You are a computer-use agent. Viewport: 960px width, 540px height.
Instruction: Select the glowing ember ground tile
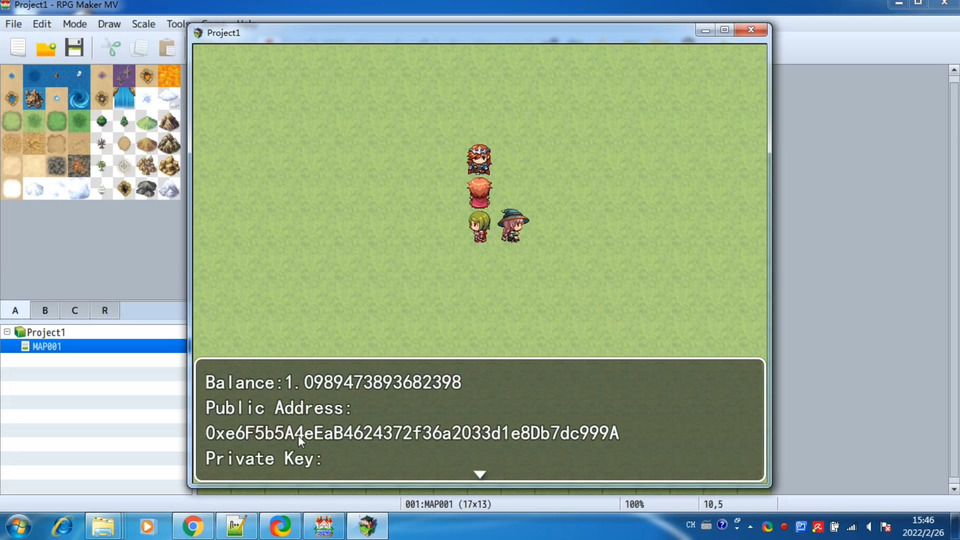point(79,166)
